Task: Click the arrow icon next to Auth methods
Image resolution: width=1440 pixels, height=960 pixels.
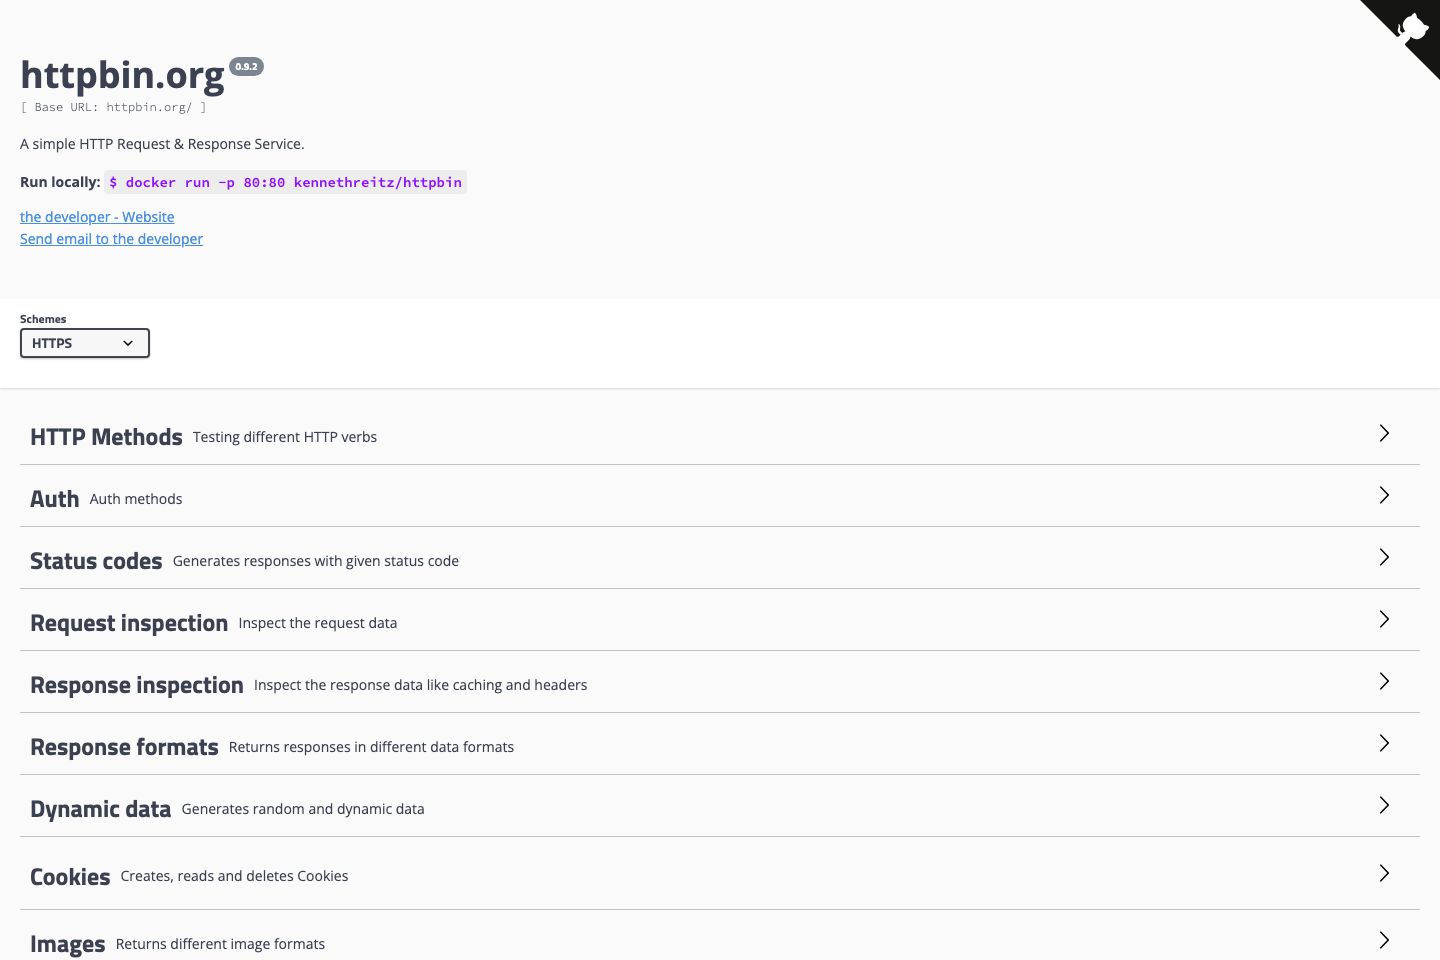Action: coord(1384,495)
